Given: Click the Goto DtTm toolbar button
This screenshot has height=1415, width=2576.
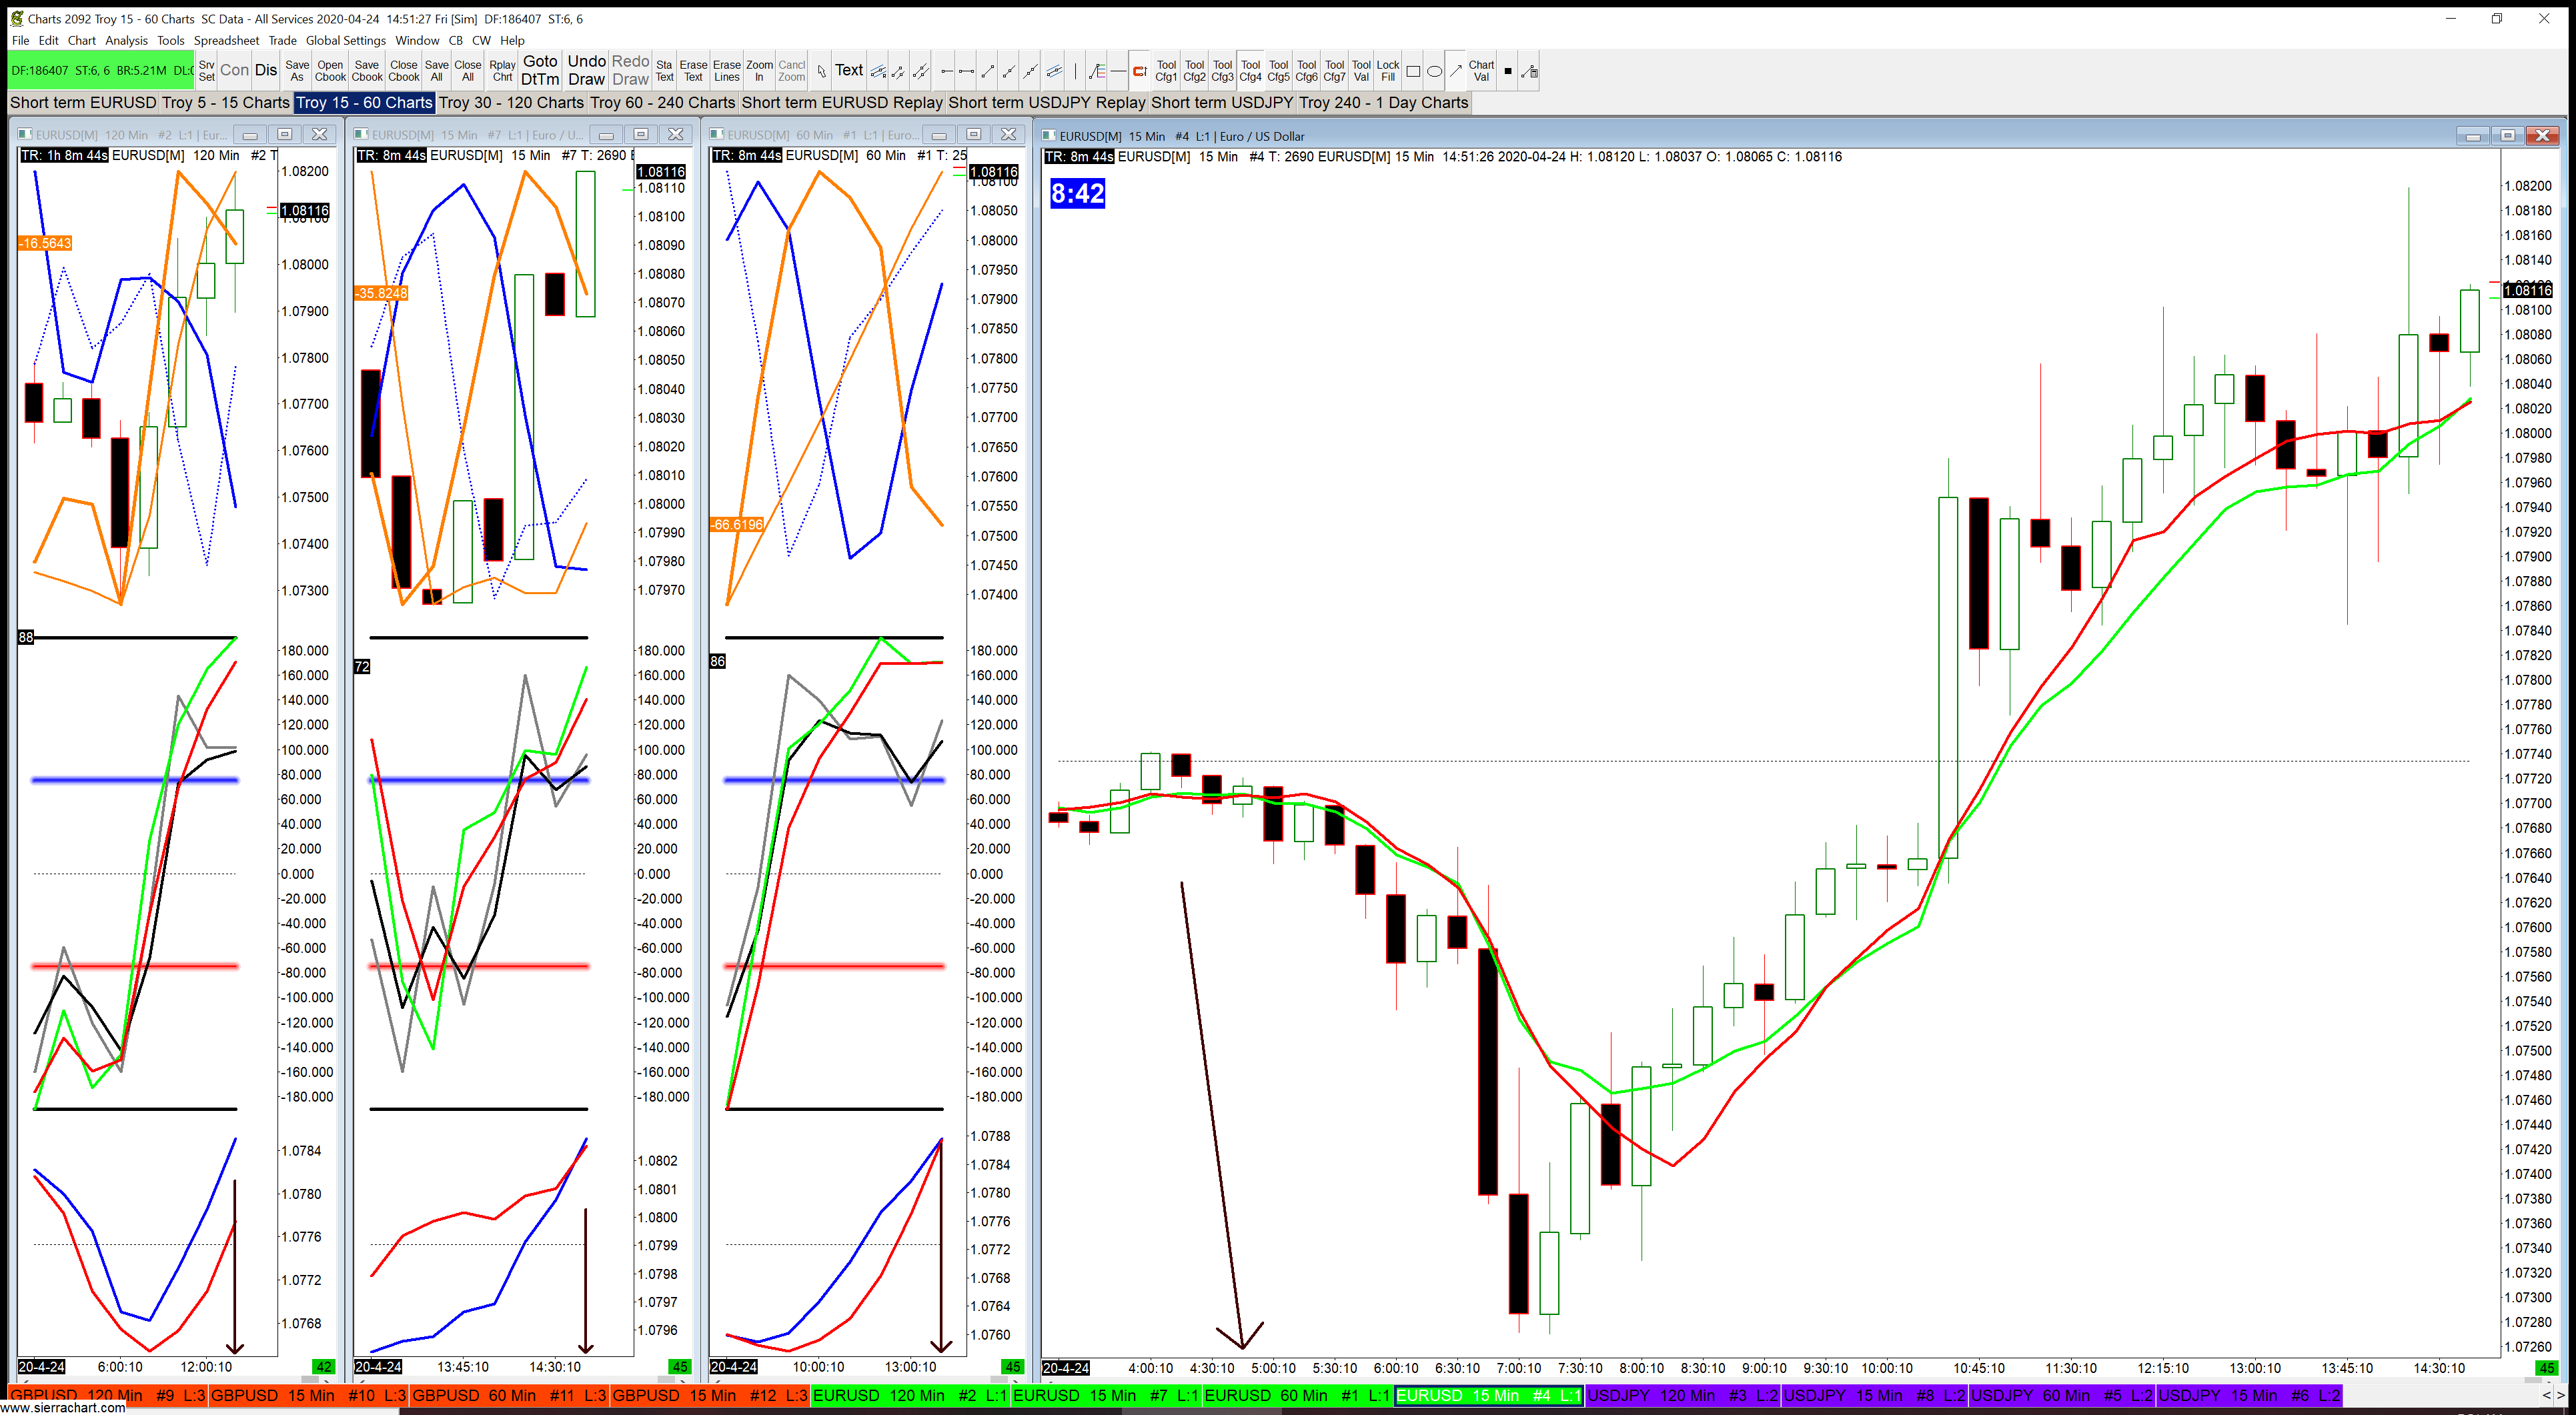Looking at the screenshot, I should click(x=540, y=70).
